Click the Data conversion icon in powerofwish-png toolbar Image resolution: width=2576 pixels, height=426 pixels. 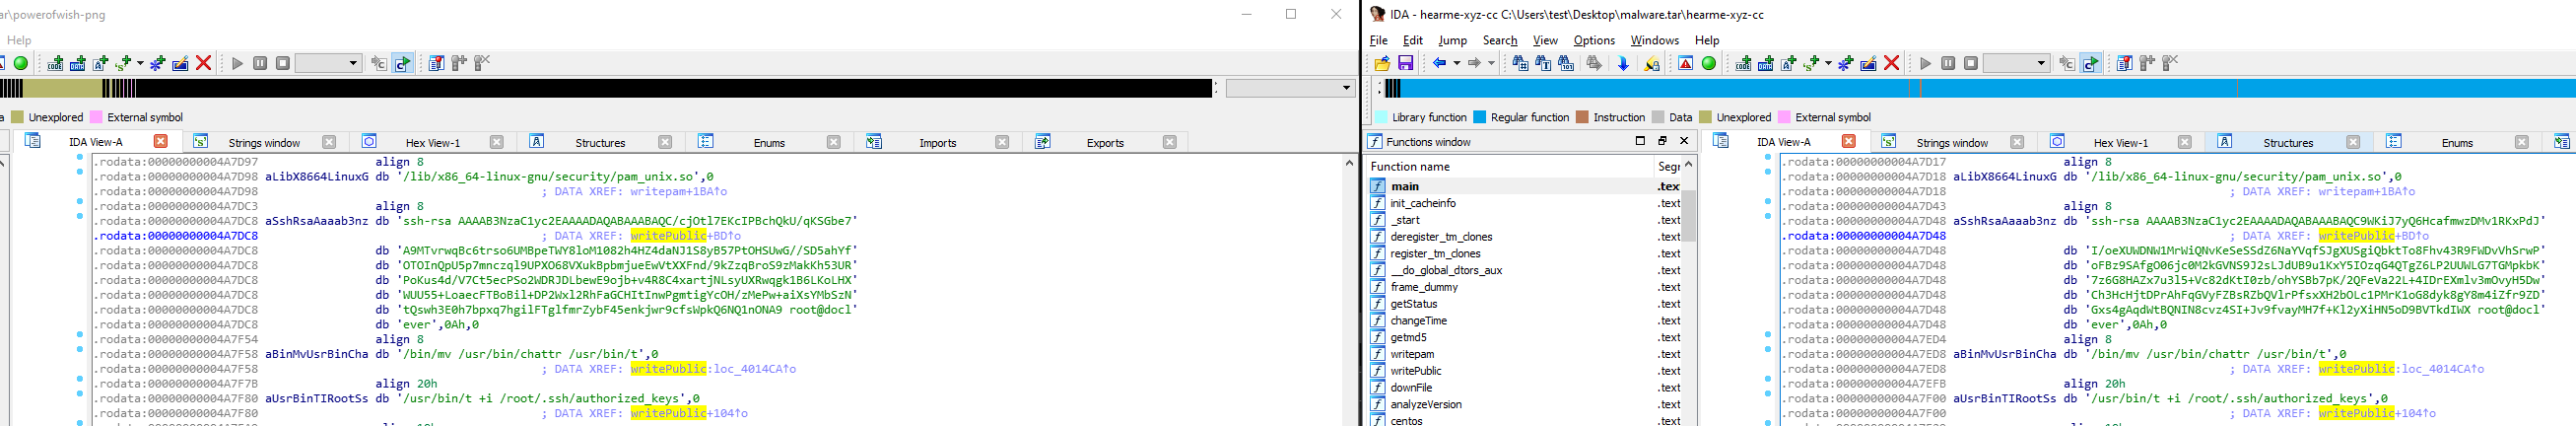pos(78,63)
